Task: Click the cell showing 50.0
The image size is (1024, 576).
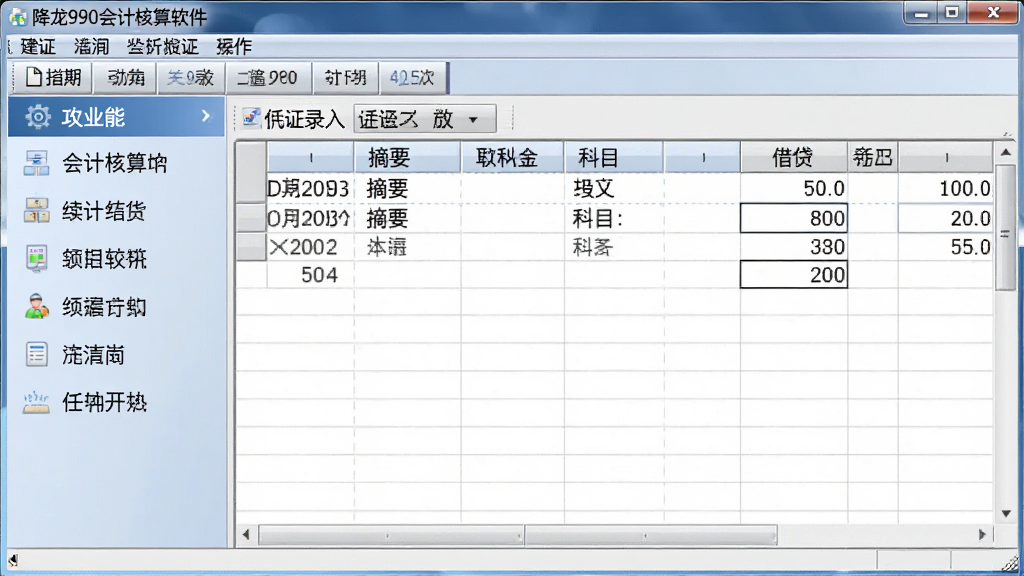Action: [x=793, y=188]
